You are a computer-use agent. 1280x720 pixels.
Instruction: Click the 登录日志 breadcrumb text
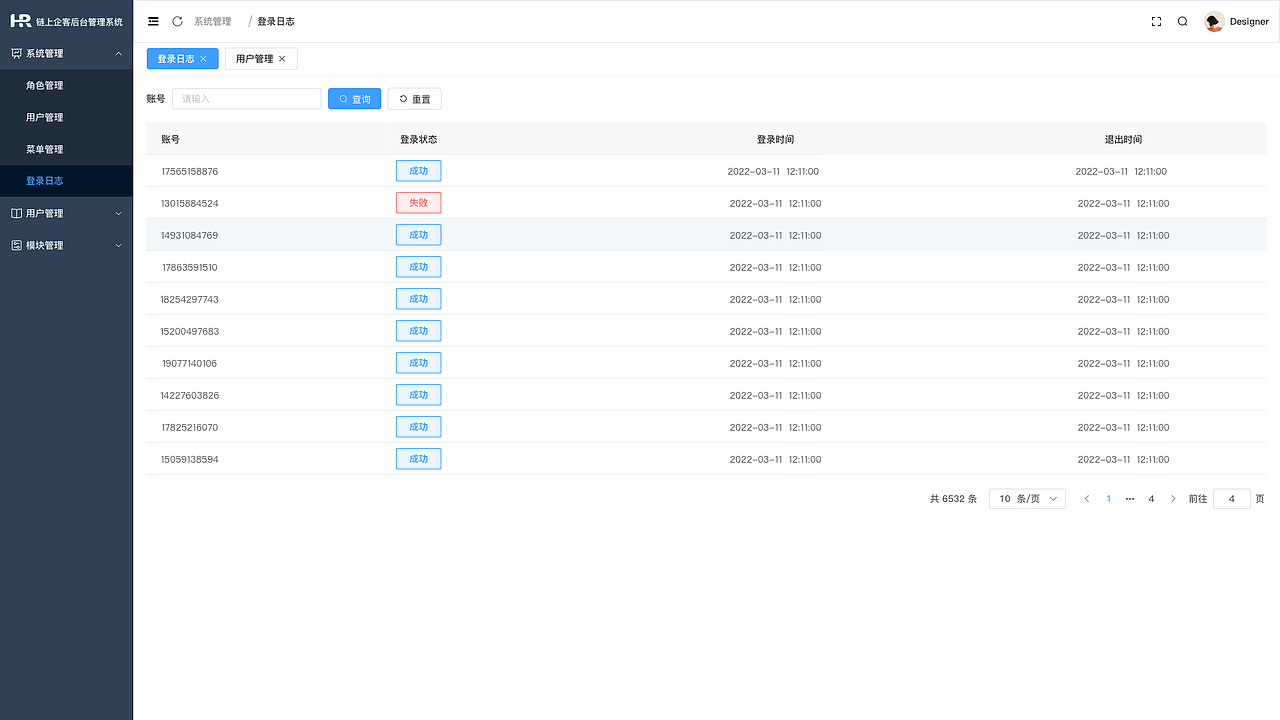coord(276,21)
